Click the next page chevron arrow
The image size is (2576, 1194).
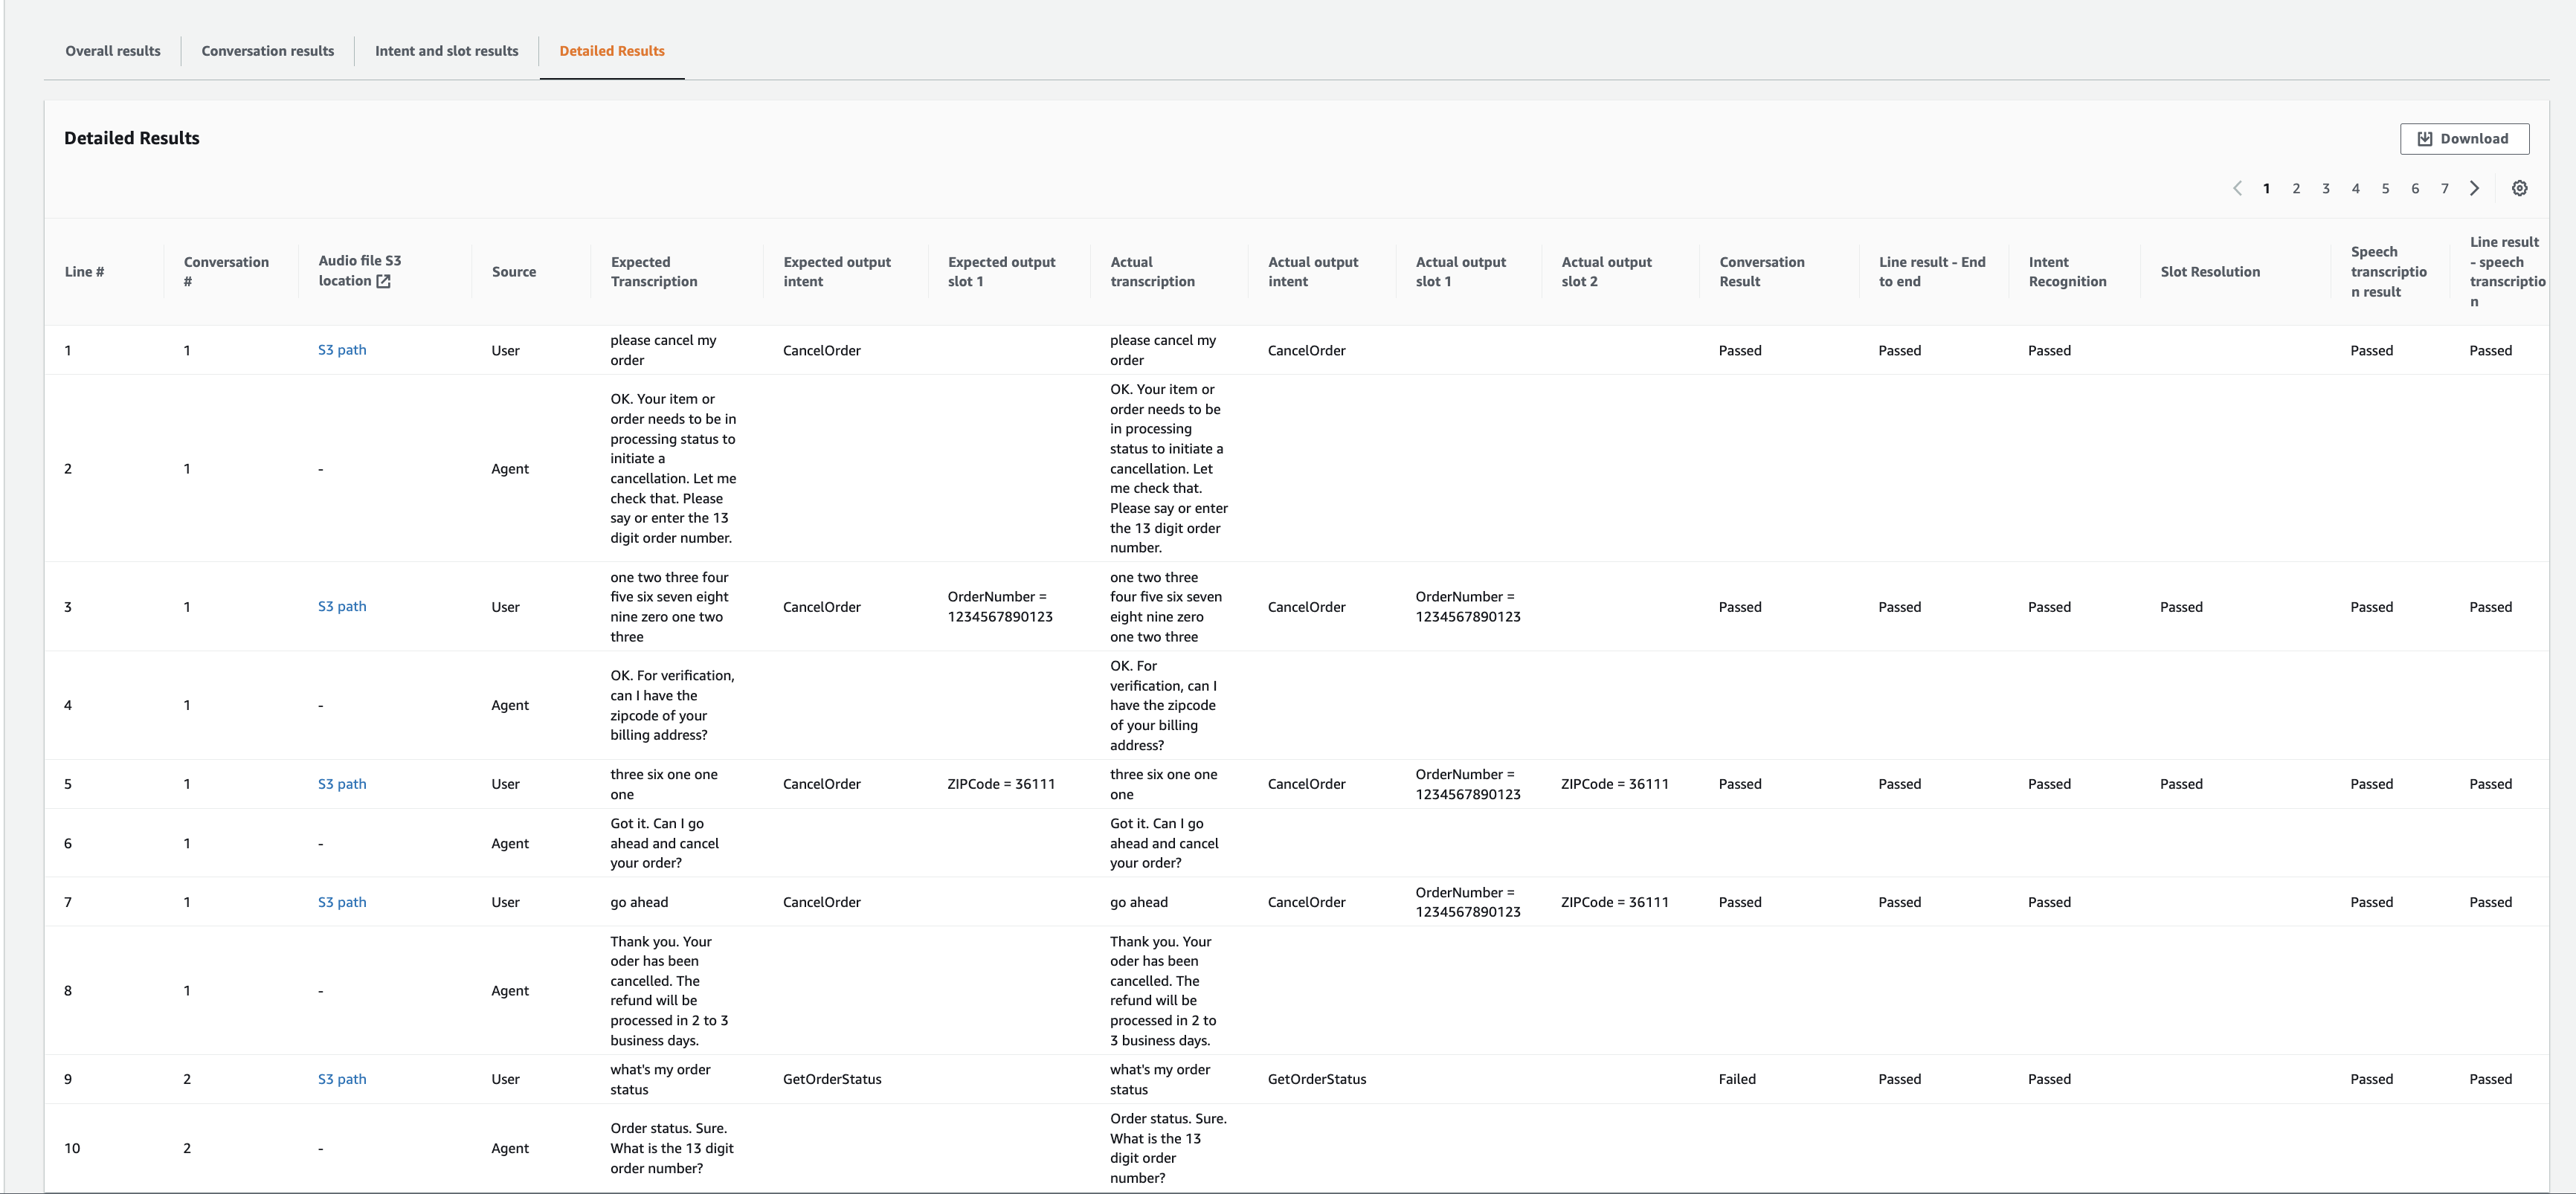[x=2474, y=188]
